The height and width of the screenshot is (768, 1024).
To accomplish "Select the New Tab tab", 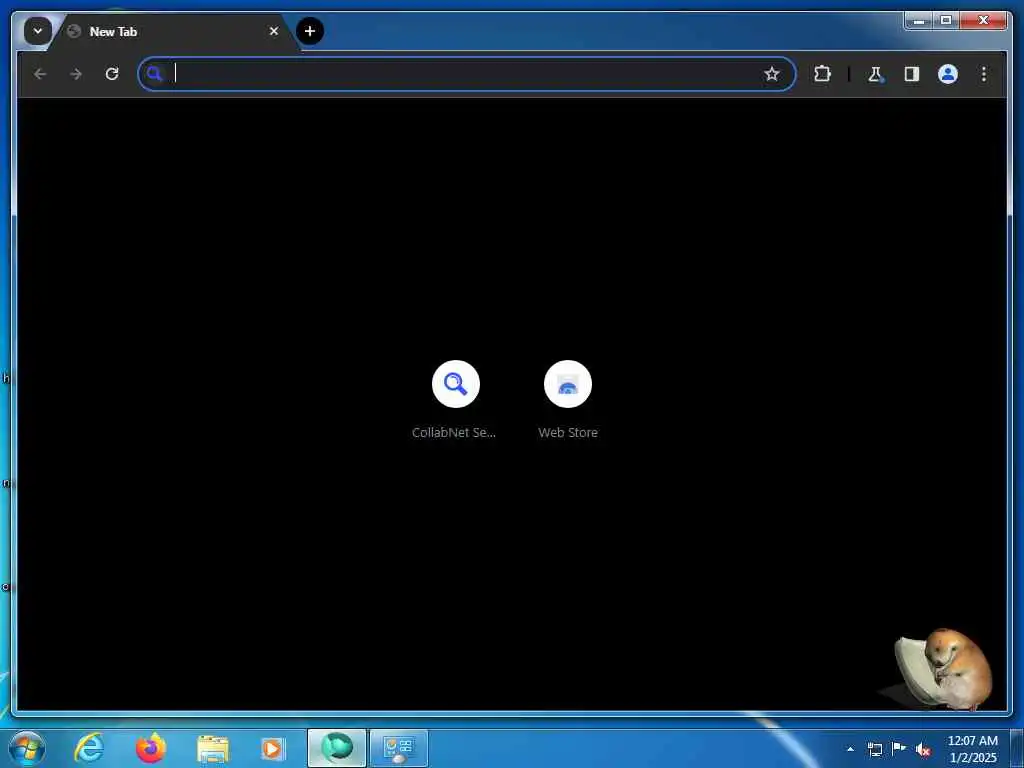I will 173,31.
